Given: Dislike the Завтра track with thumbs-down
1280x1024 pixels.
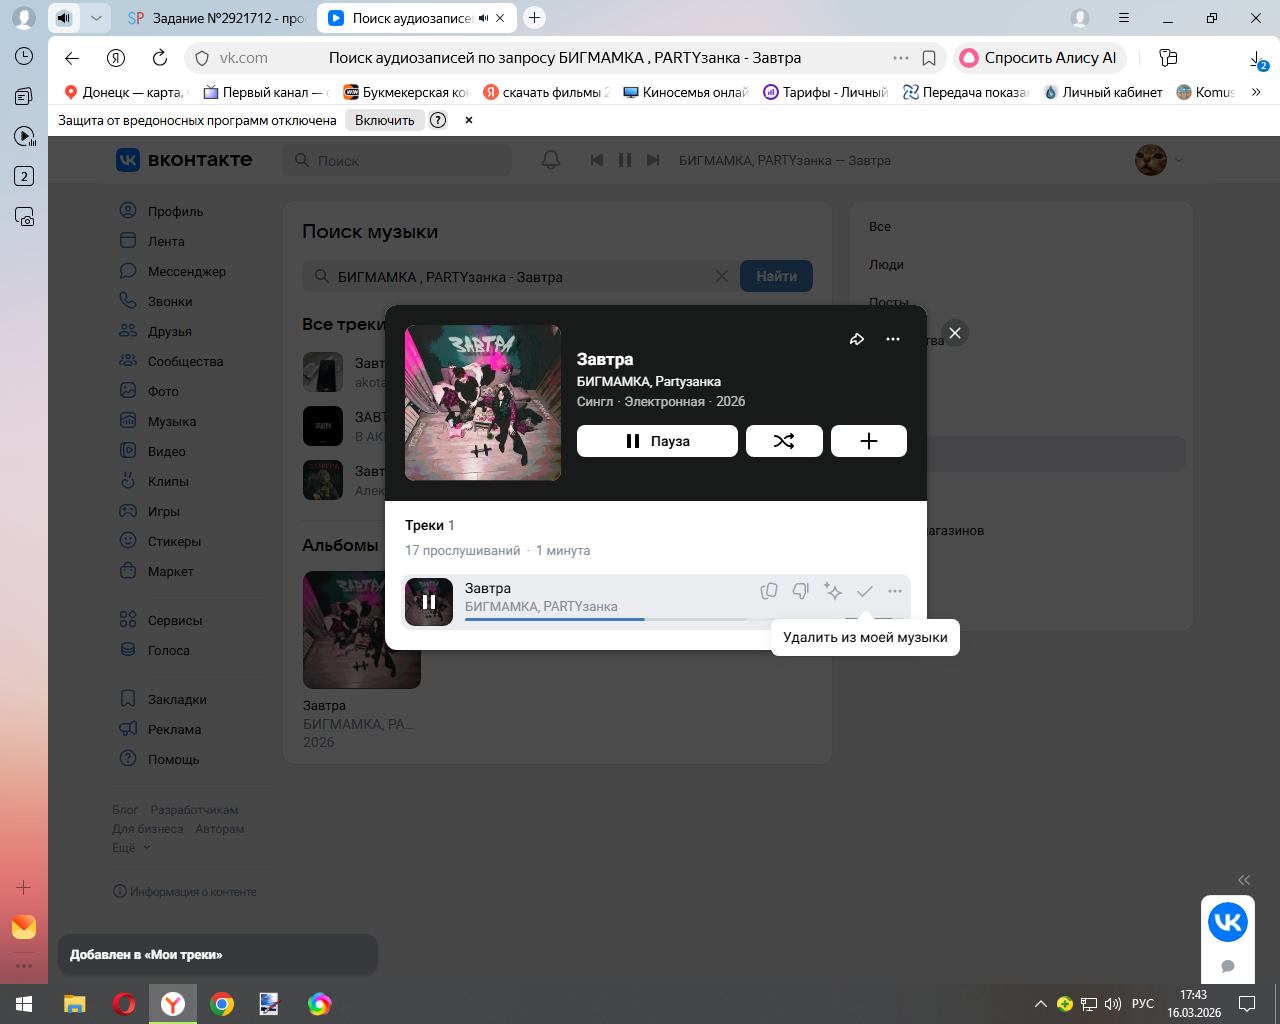Looking at the screenshot, I should pos(801,591).
